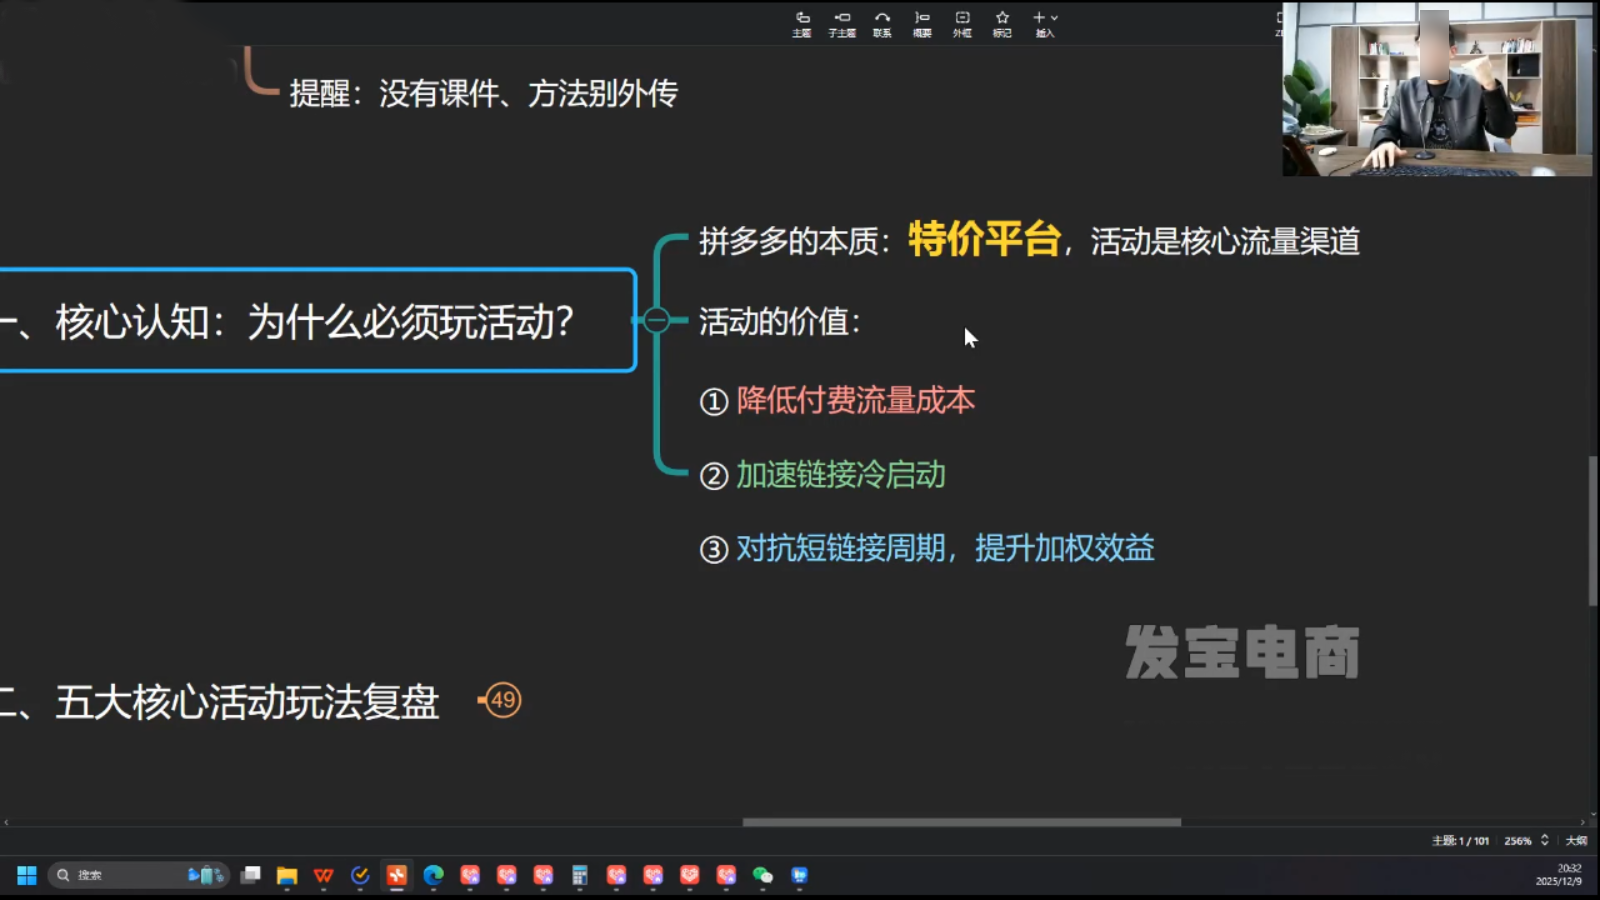Viewport: 1600px width, 900px height.
Task: Switch to 大纲 (Outline) view
Action: (x=1575, y=841)
